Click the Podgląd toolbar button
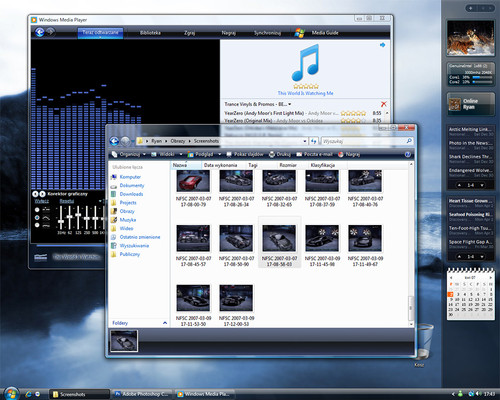Screen dimensions: 500x400 pyautogui.click(x=200, y=154)
